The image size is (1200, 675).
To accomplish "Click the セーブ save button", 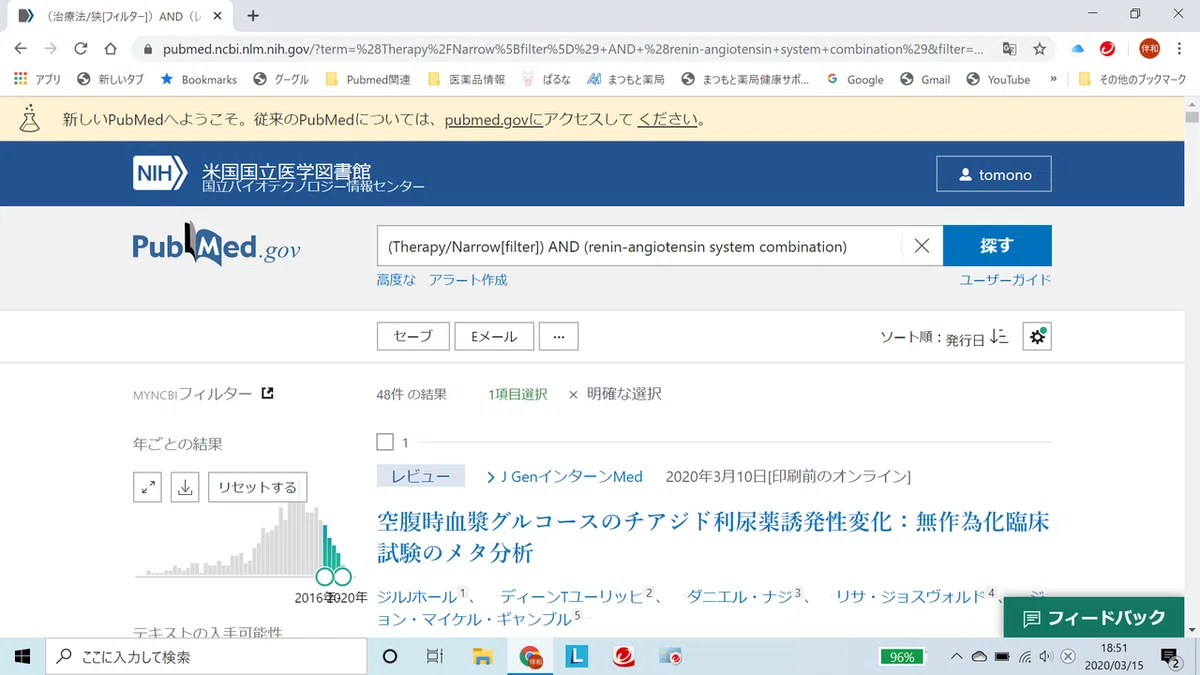I will pos(413,337).
